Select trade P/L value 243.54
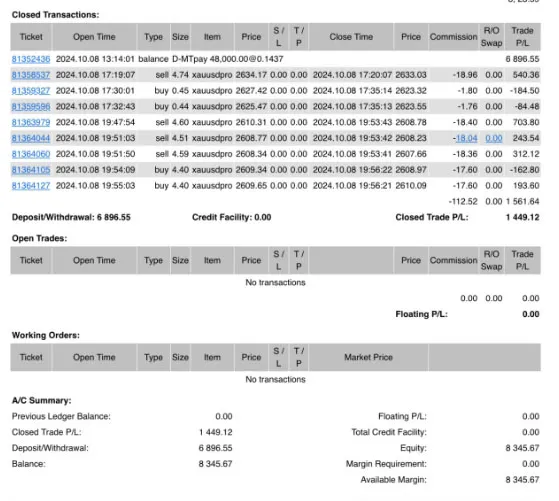This screenshot has width=559, height=501. (x=526, y=138)
